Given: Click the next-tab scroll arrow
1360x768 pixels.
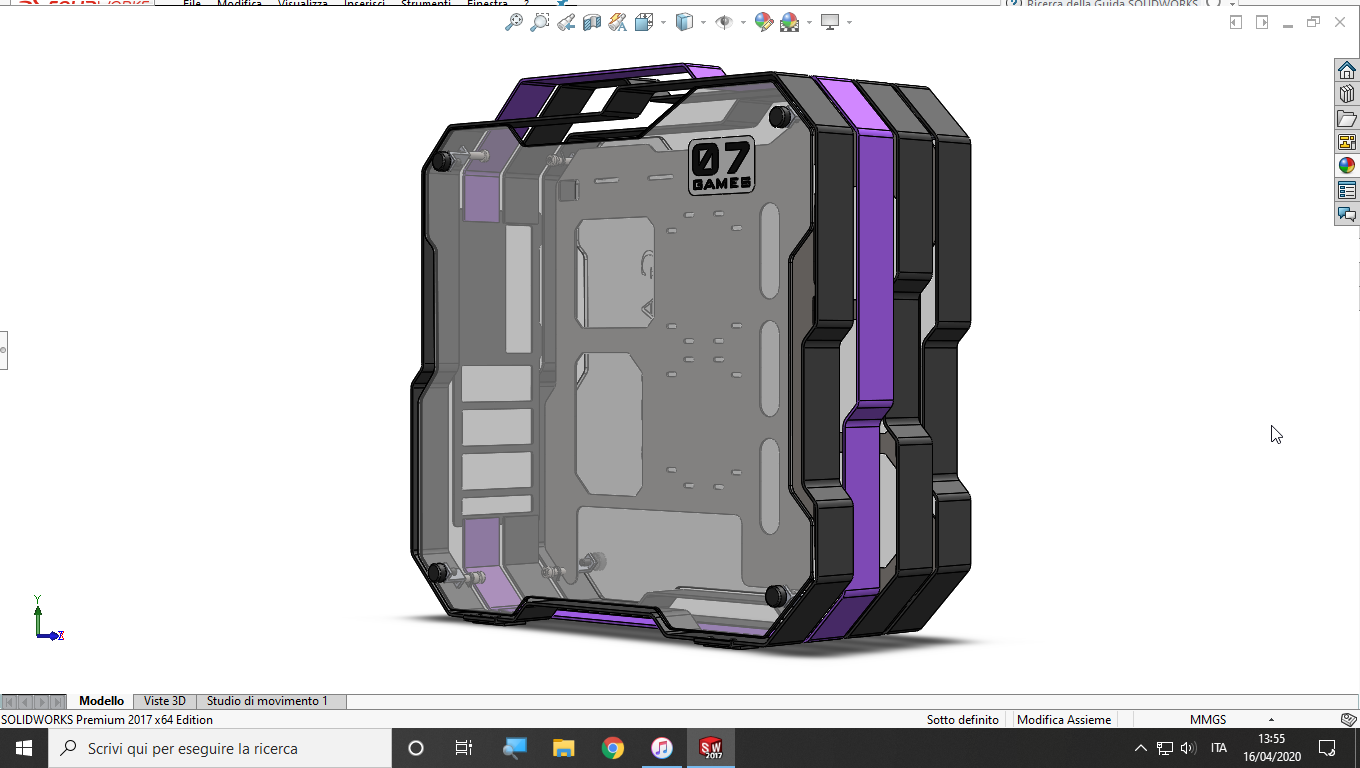Looking at the screenshot, I should click(x=42, y=702).
